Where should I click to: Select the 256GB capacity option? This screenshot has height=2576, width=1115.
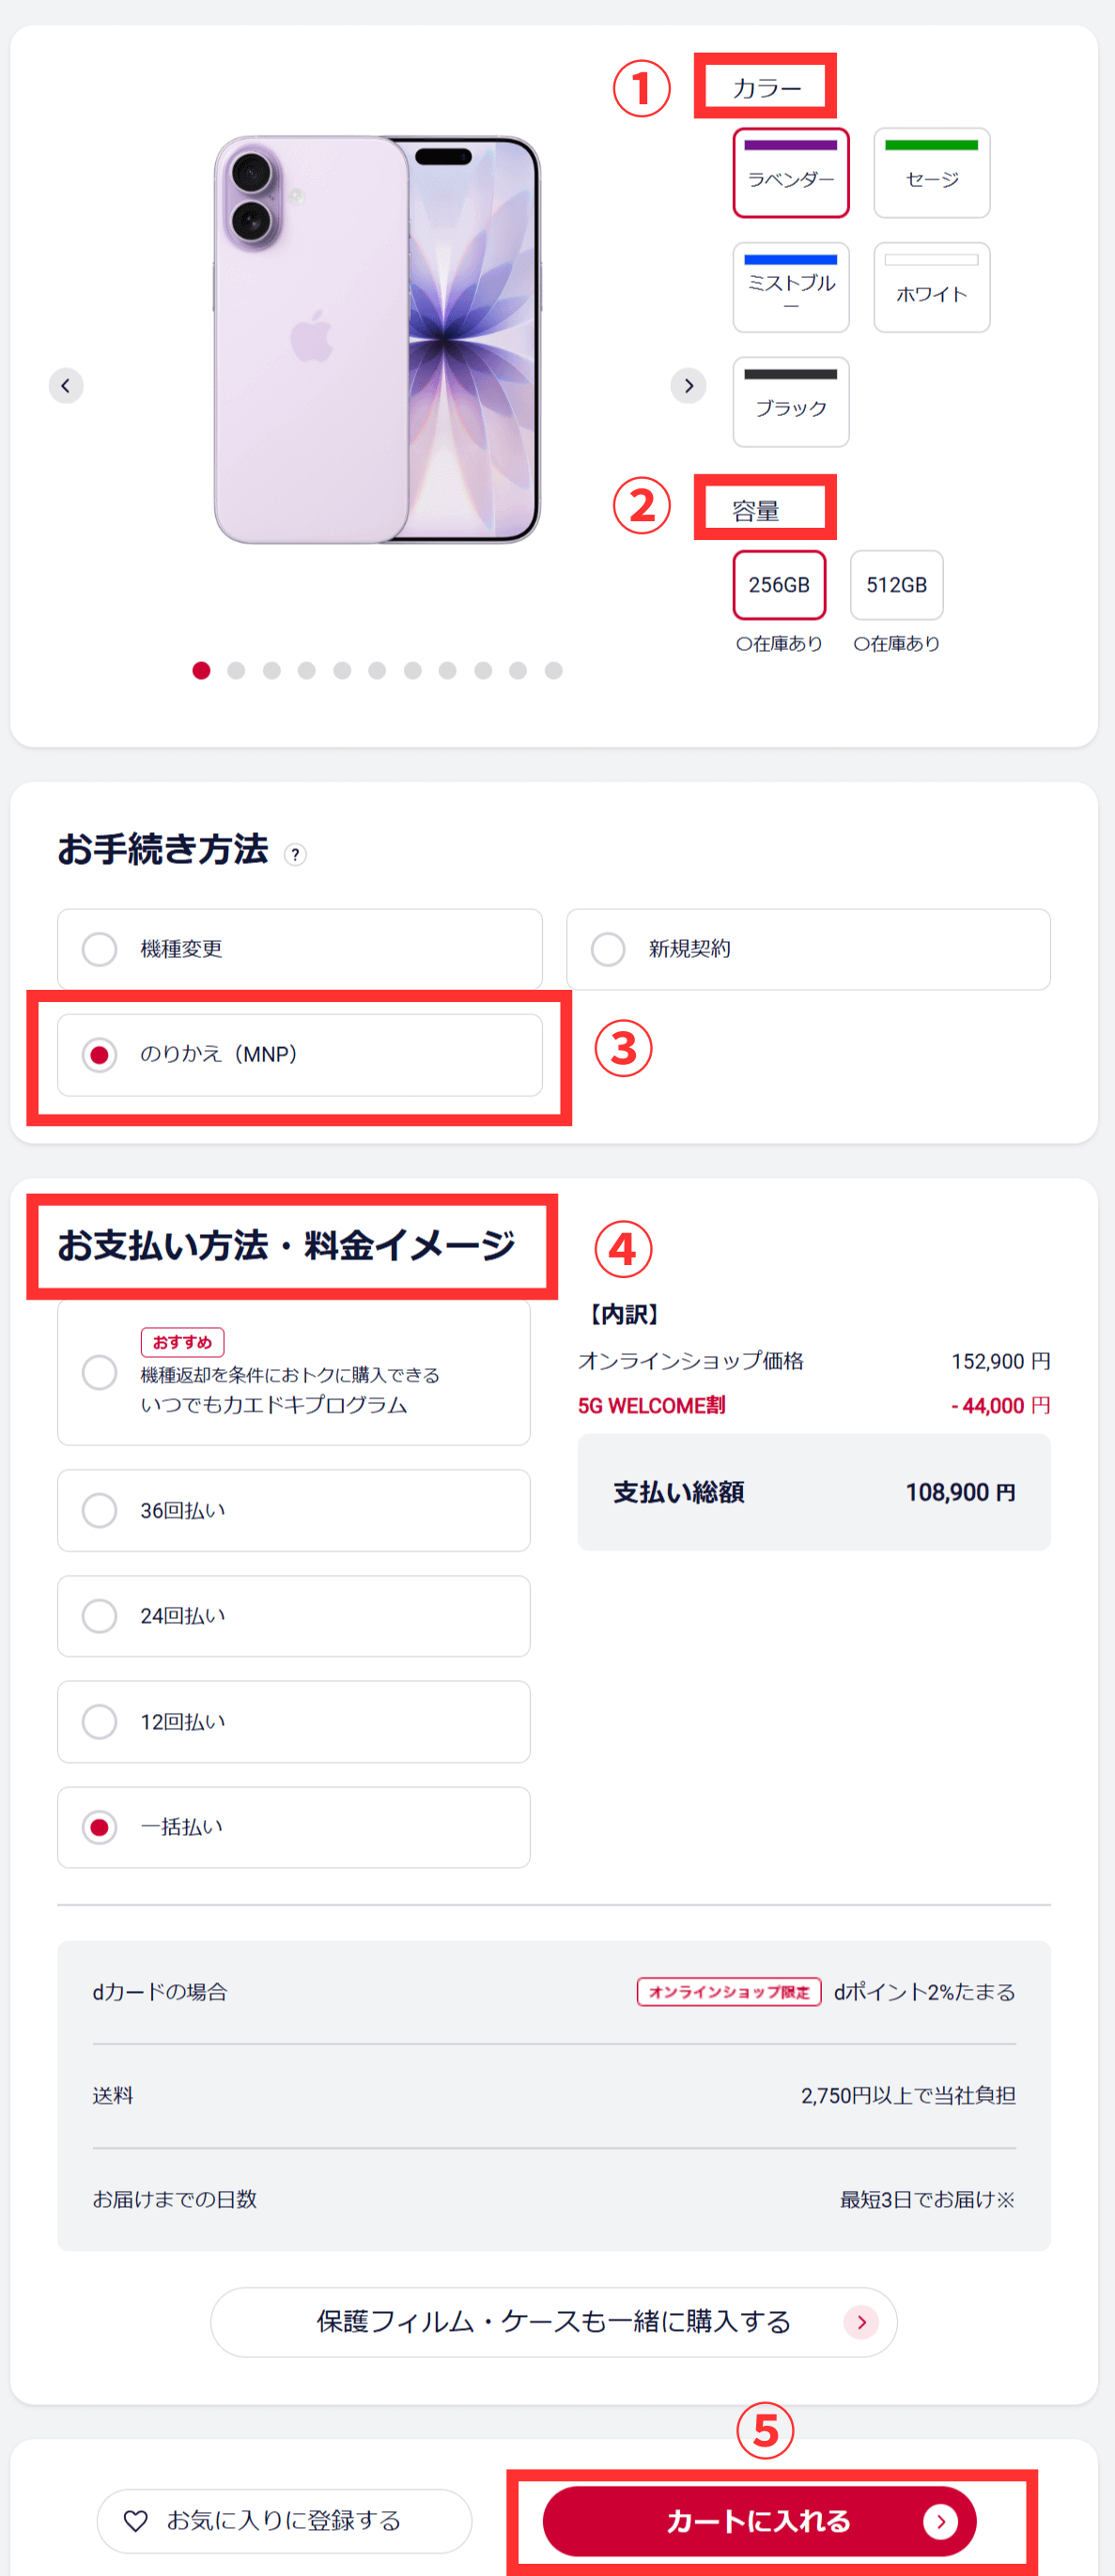[x=779, y=585]
